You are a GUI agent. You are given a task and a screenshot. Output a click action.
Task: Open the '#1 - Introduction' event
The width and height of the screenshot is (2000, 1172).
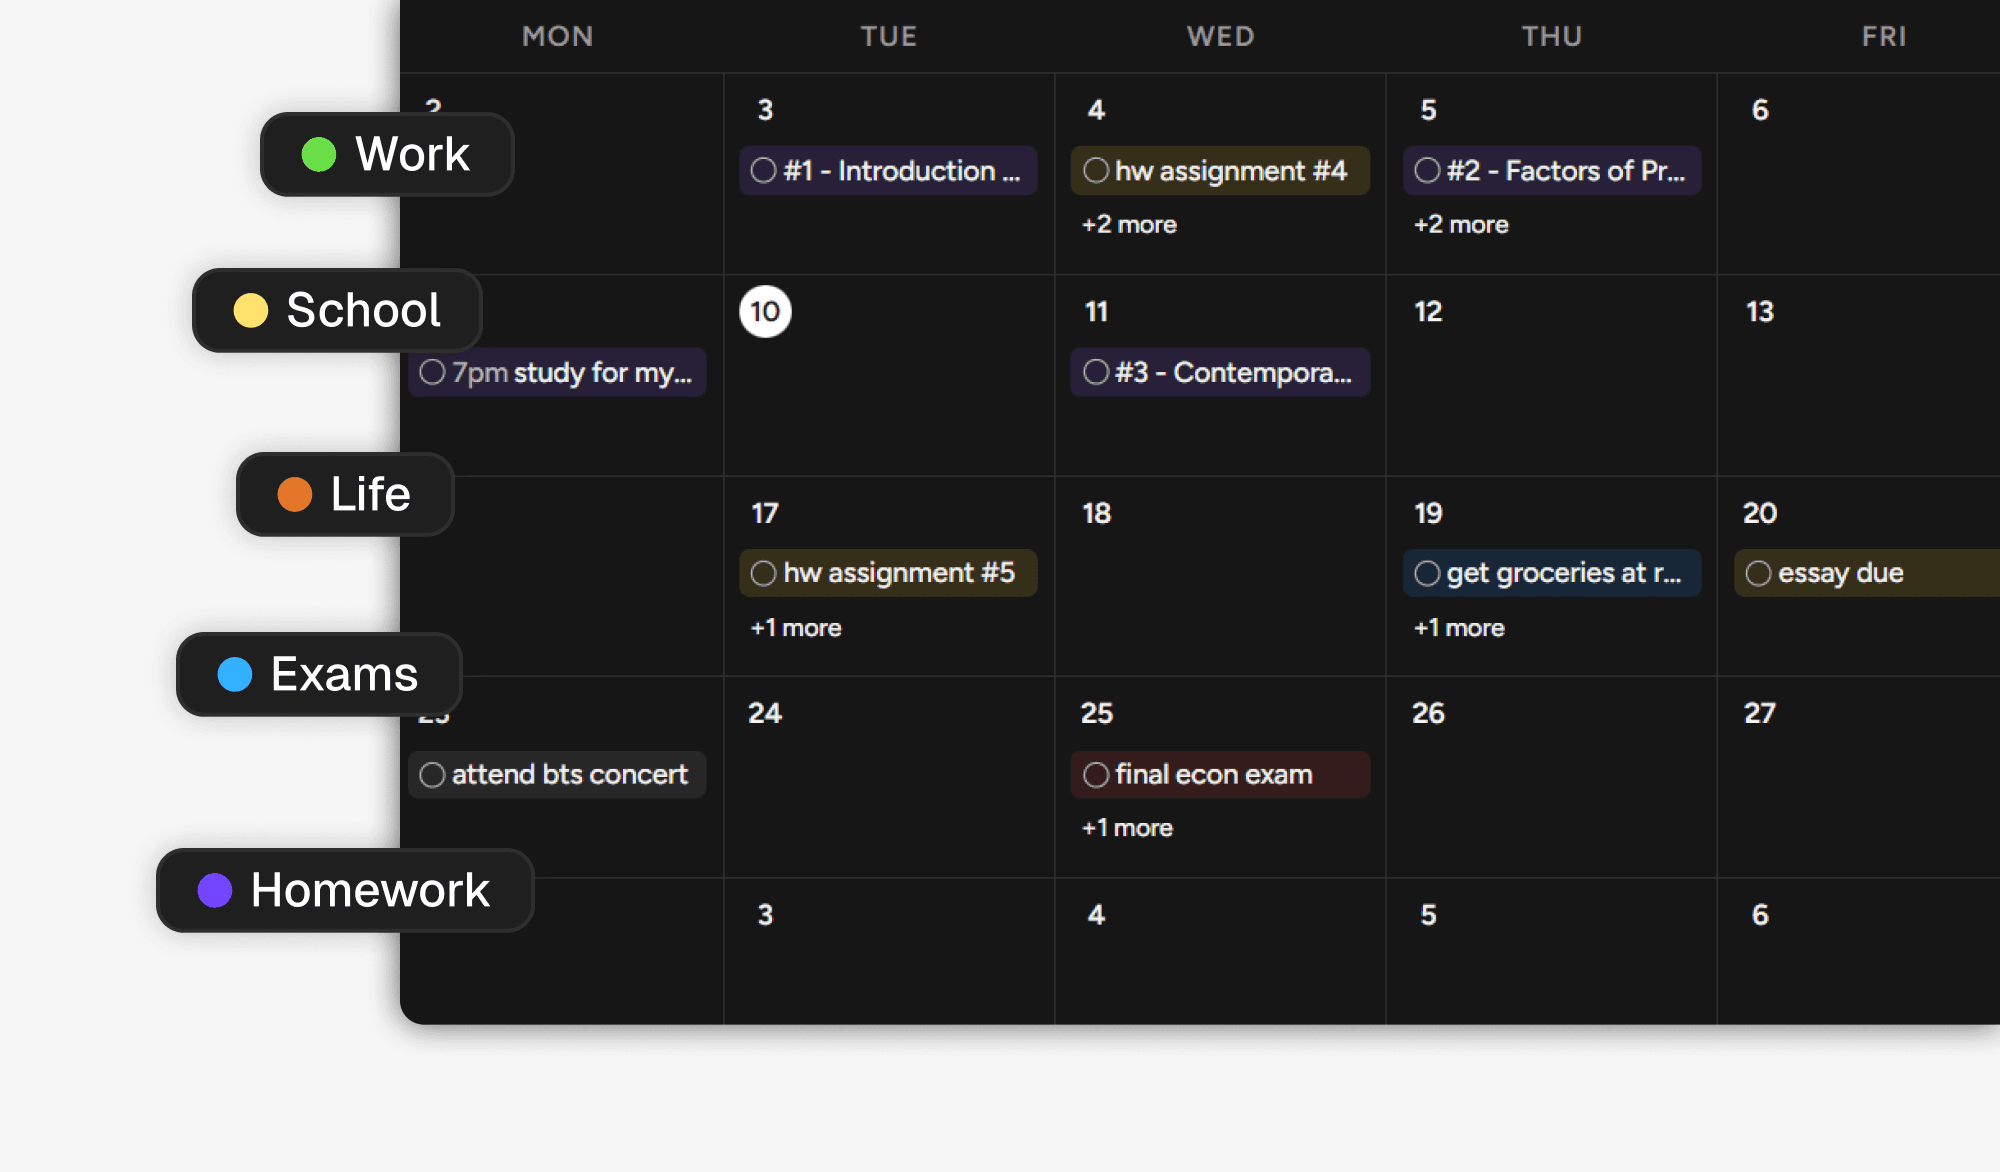coord(888,170)
